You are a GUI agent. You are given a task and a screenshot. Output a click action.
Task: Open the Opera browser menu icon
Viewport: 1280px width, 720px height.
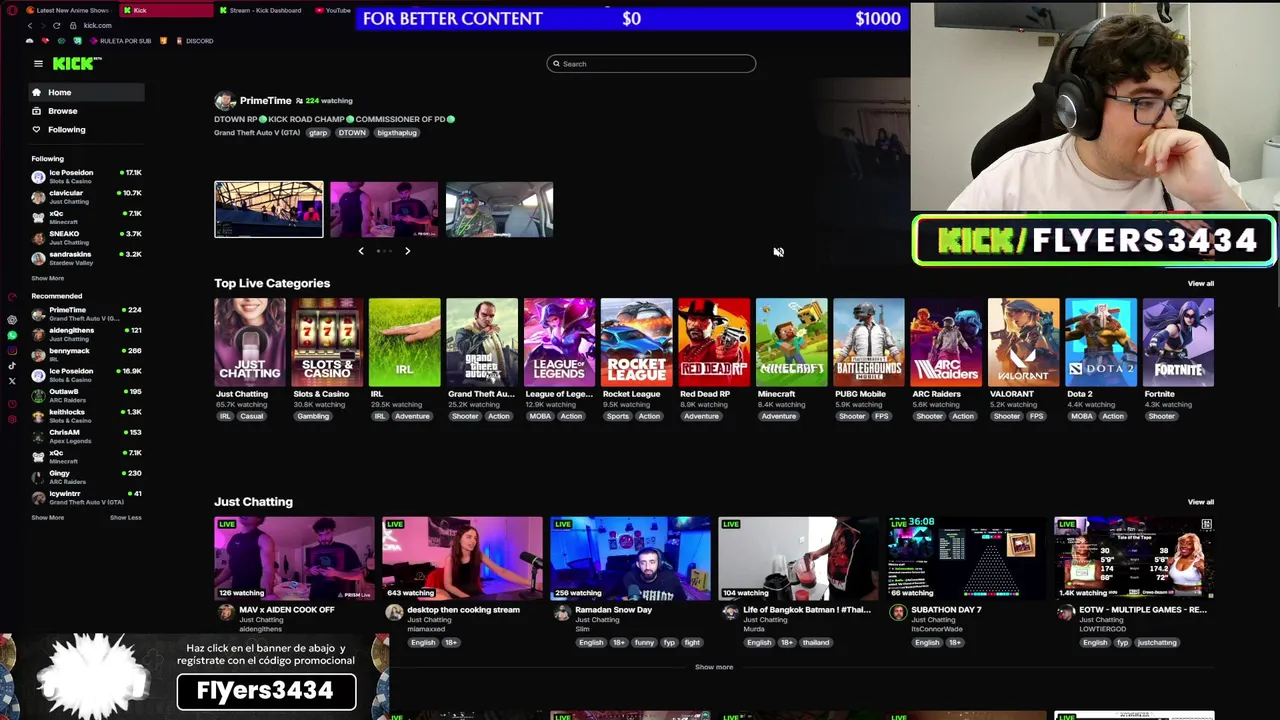pos(12,10)
